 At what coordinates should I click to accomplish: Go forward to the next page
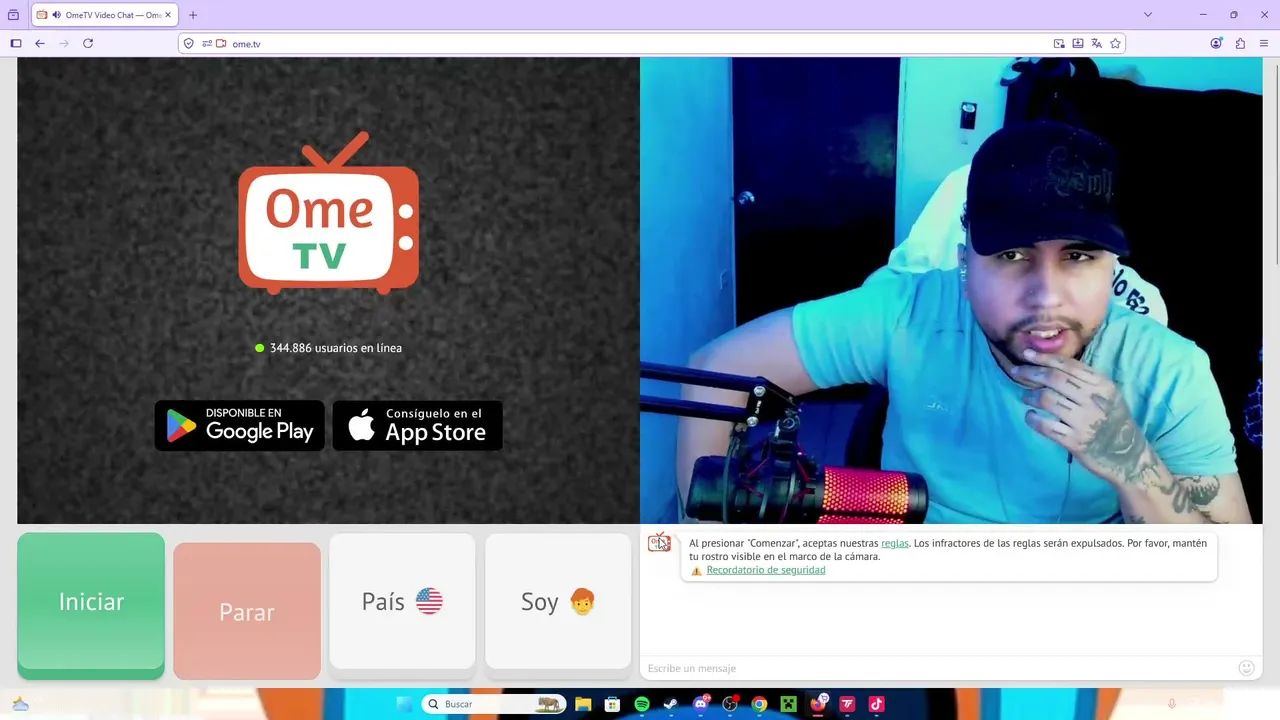click(x=64, y=43)
